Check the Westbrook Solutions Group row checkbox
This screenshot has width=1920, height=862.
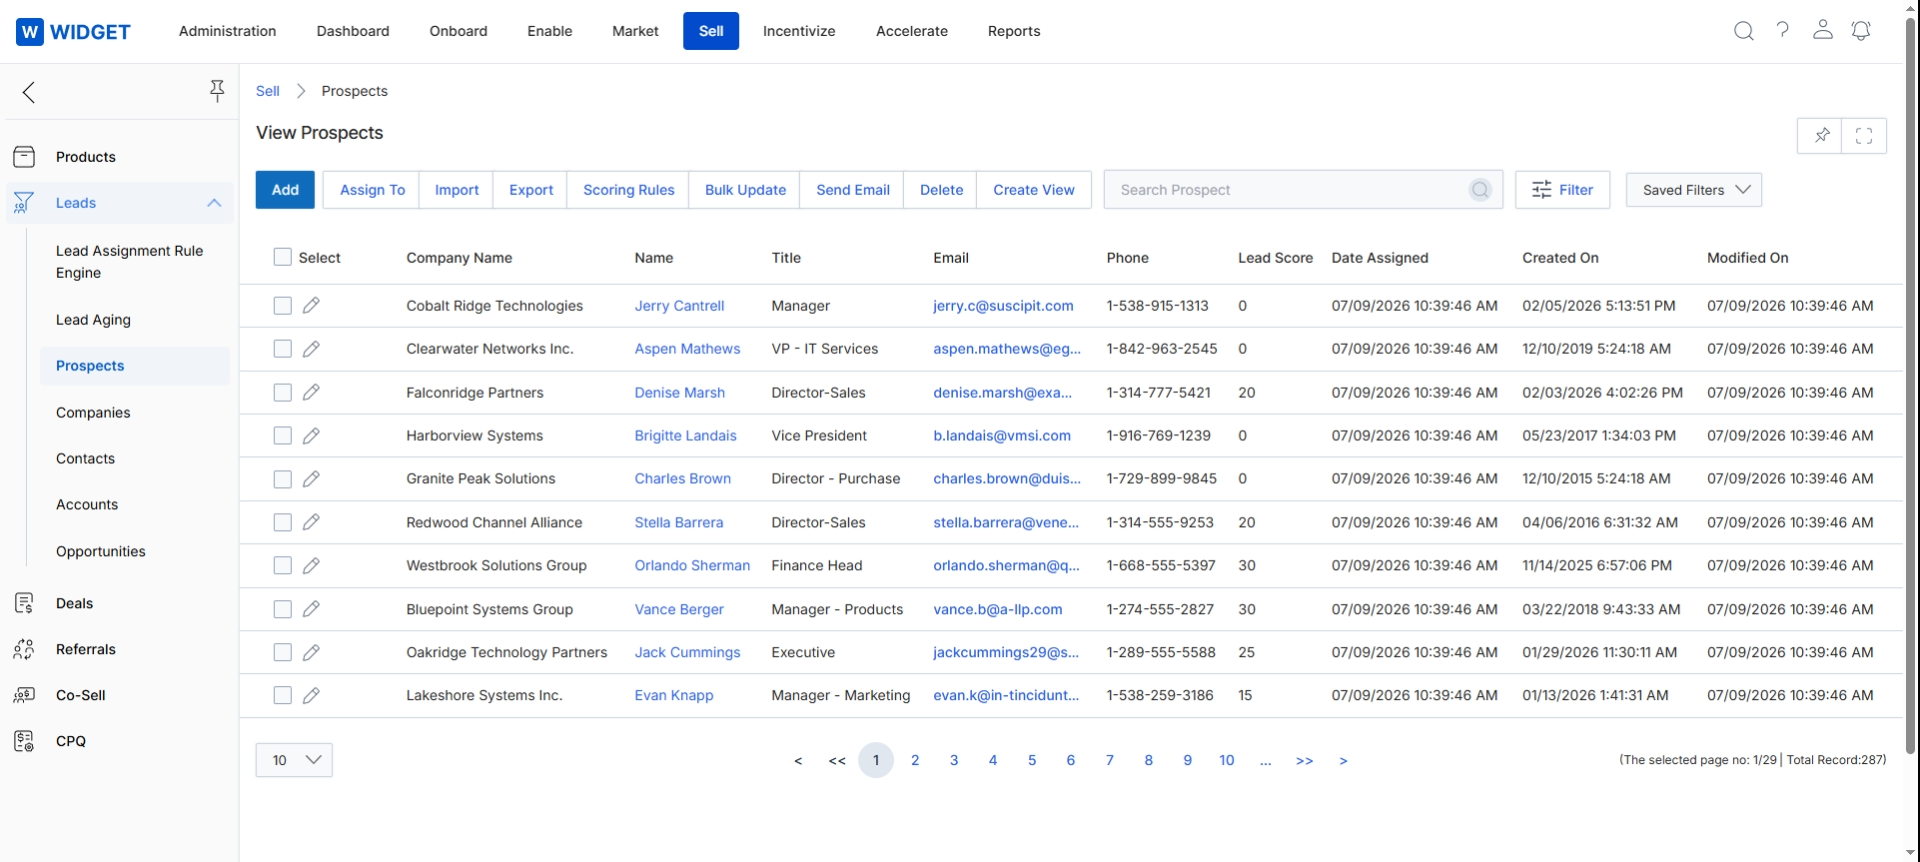click(283, 566)
